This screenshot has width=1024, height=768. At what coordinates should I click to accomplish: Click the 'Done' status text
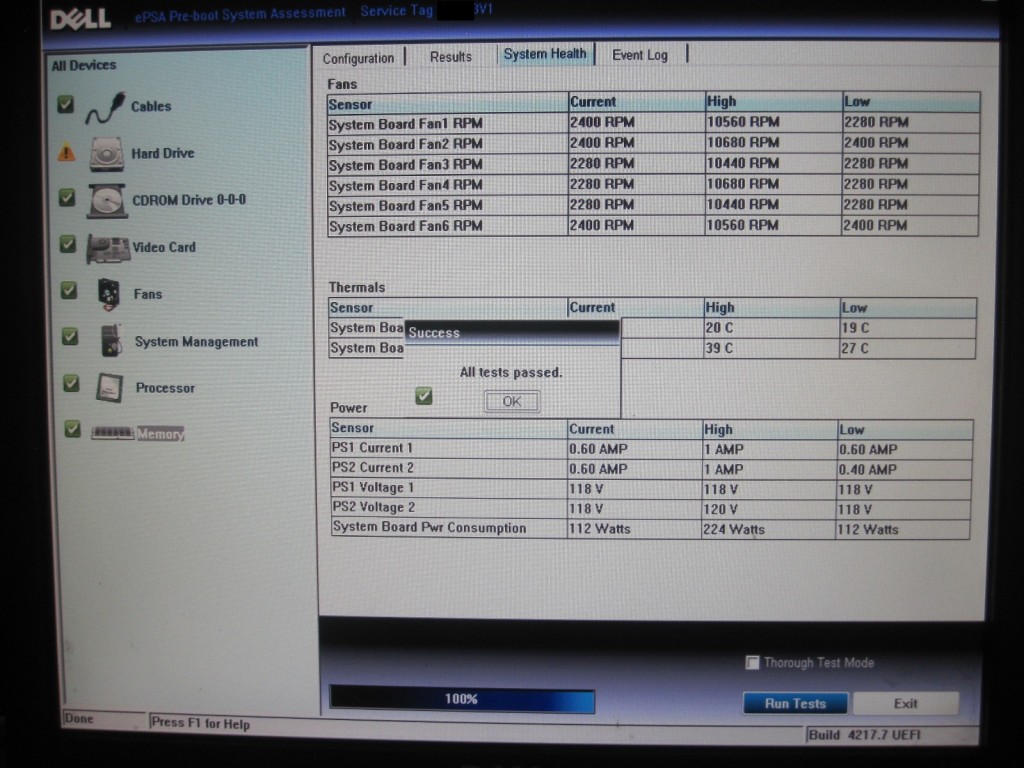tap(79, 718)
